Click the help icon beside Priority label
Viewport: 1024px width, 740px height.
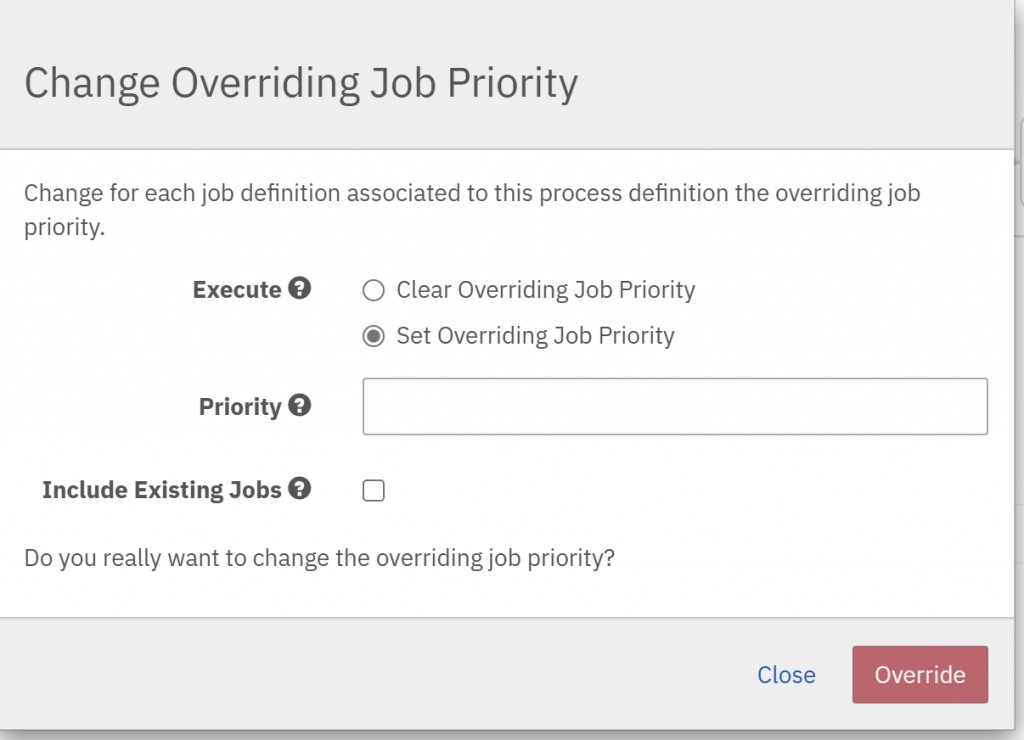pos(299,406)
